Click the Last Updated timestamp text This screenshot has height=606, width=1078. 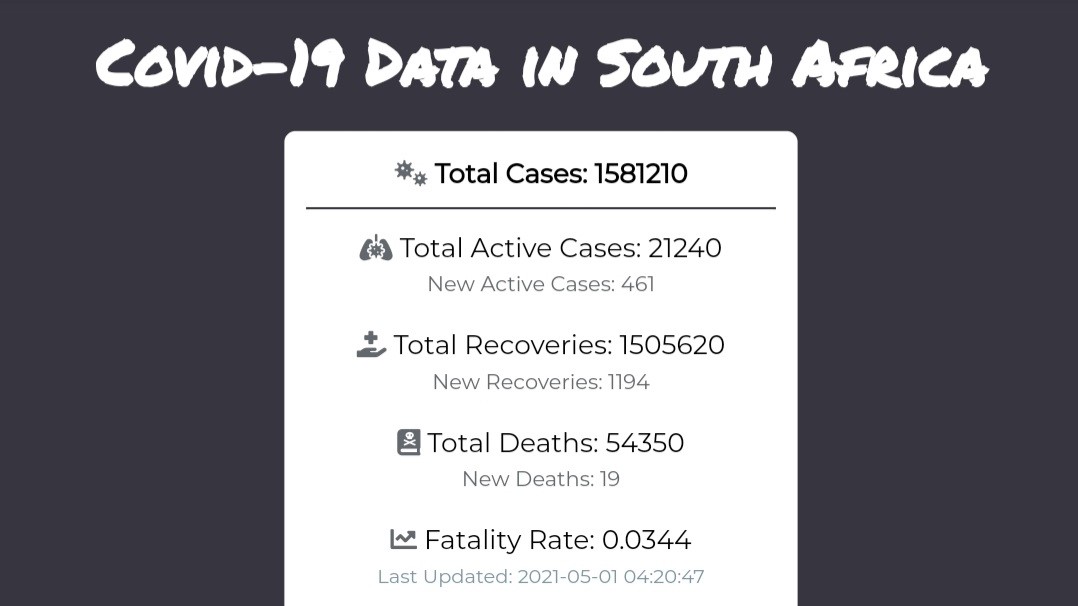(x=541, y=576)
